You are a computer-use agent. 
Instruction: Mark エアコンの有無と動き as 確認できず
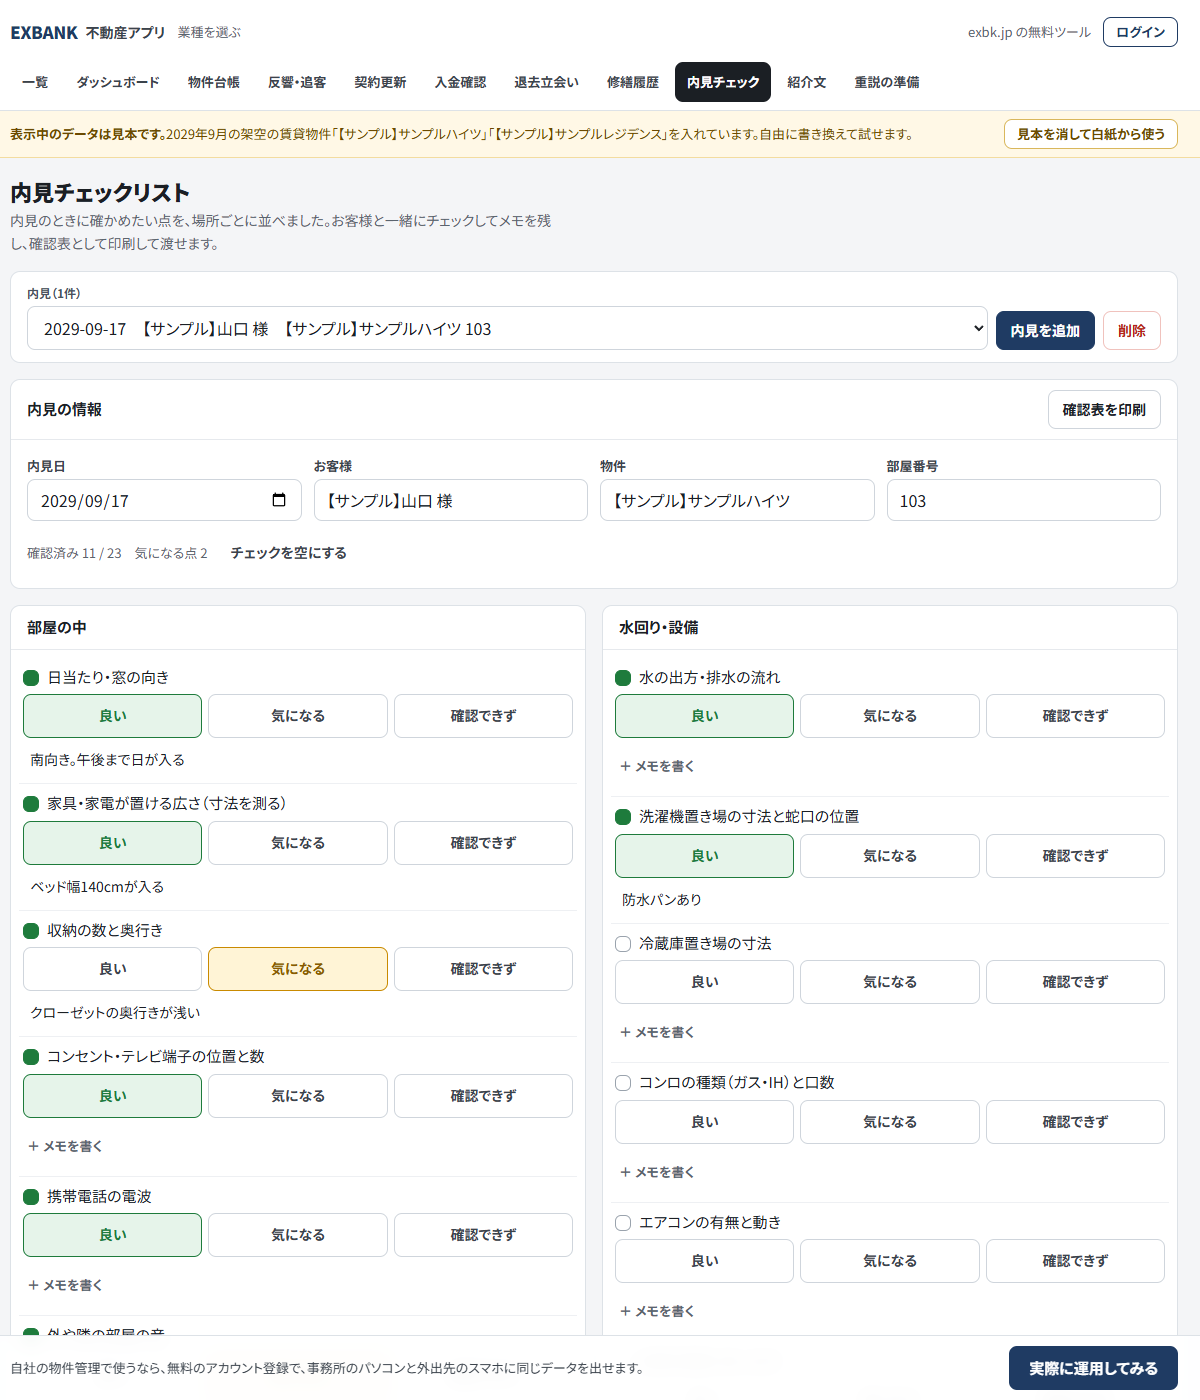[x=1075, y=1261]
